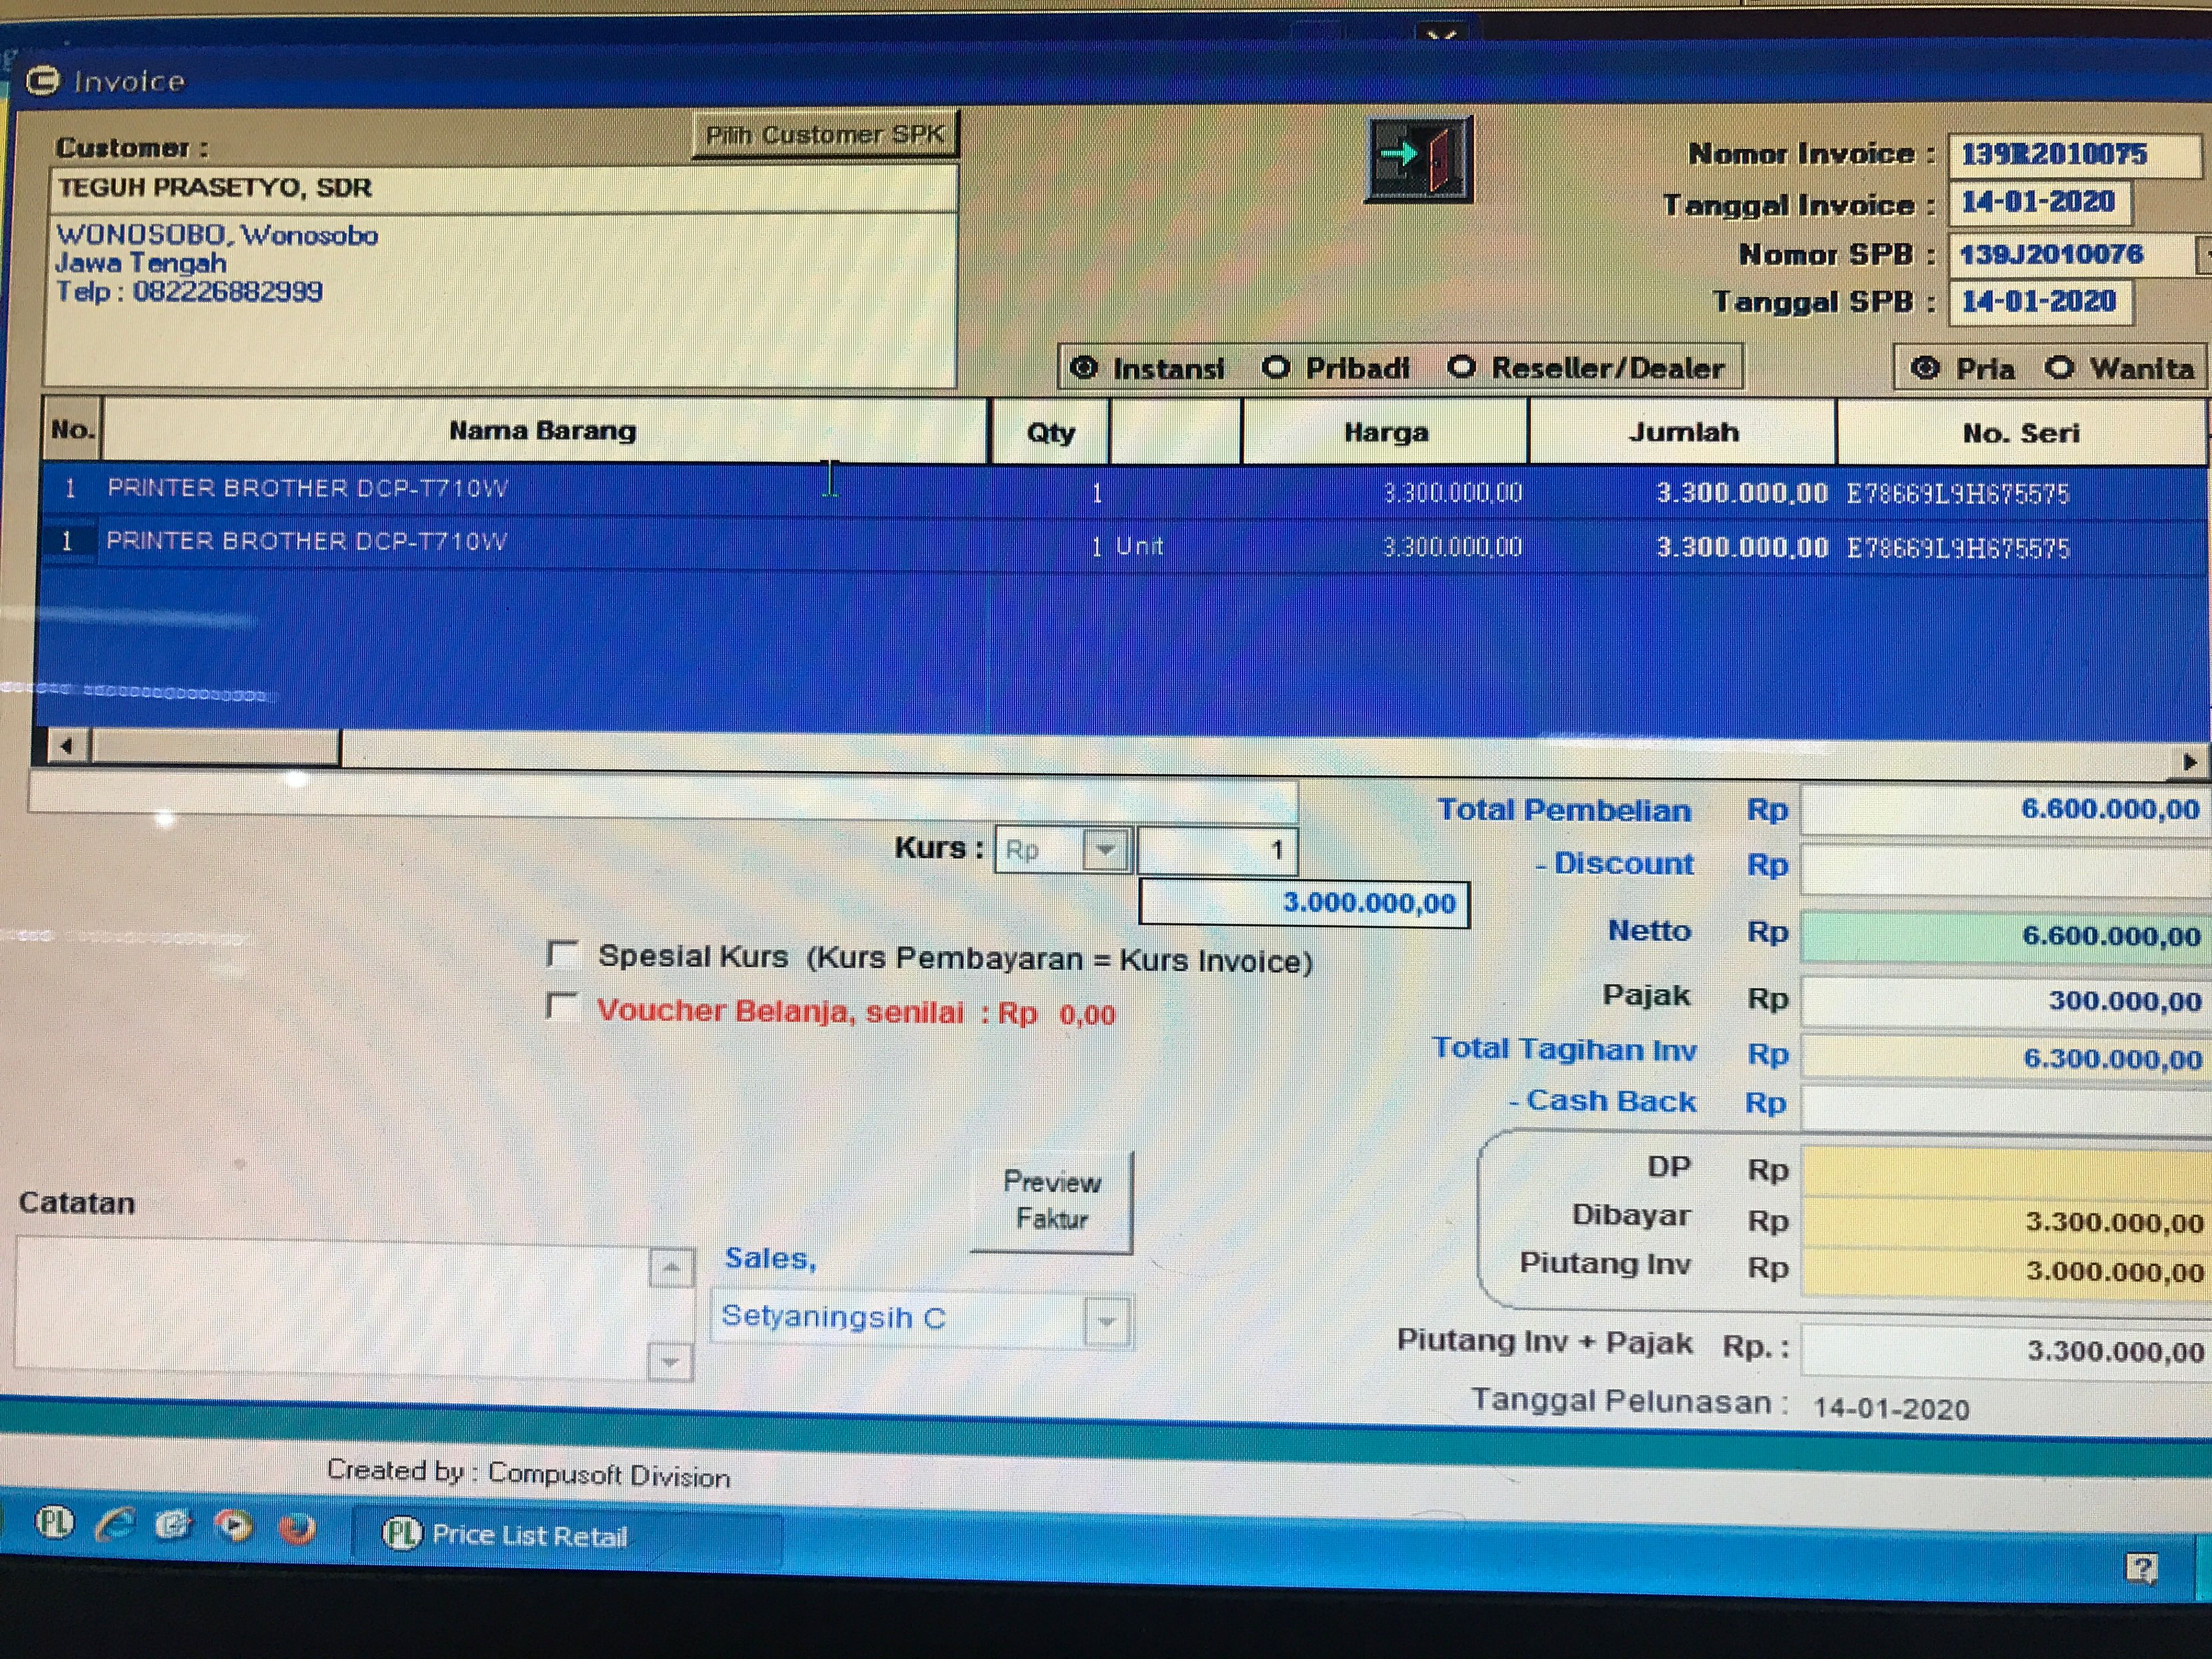Open Windows Media Player quick launch icon

point(234,1526)
